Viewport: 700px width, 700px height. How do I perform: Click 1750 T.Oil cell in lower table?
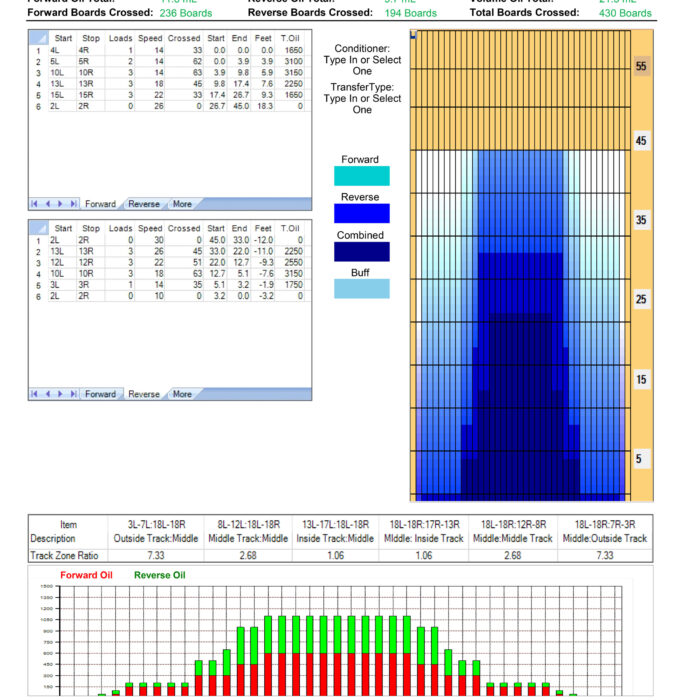click(290, 285)
